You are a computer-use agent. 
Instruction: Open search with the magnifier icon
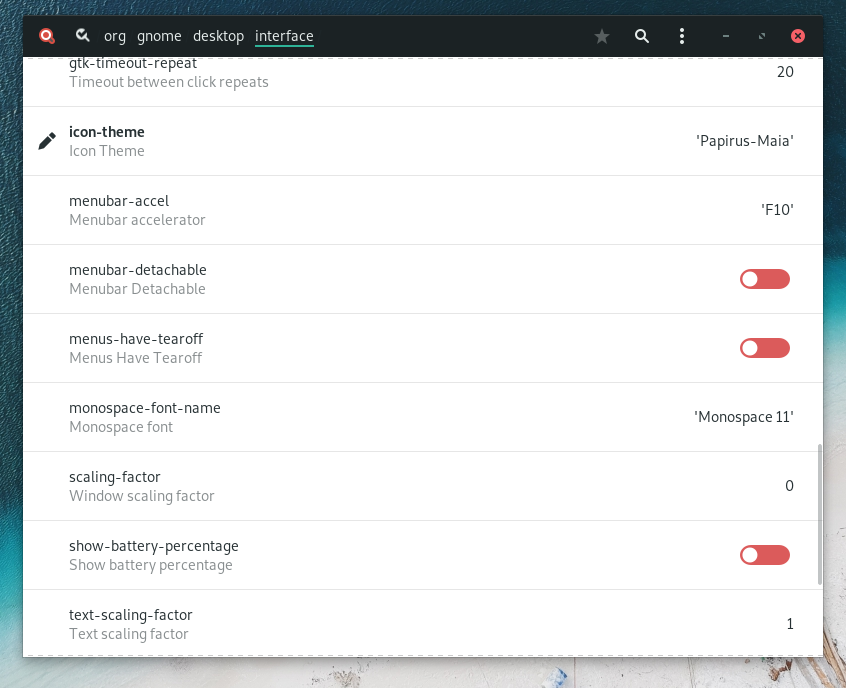[x=642, y=36]
